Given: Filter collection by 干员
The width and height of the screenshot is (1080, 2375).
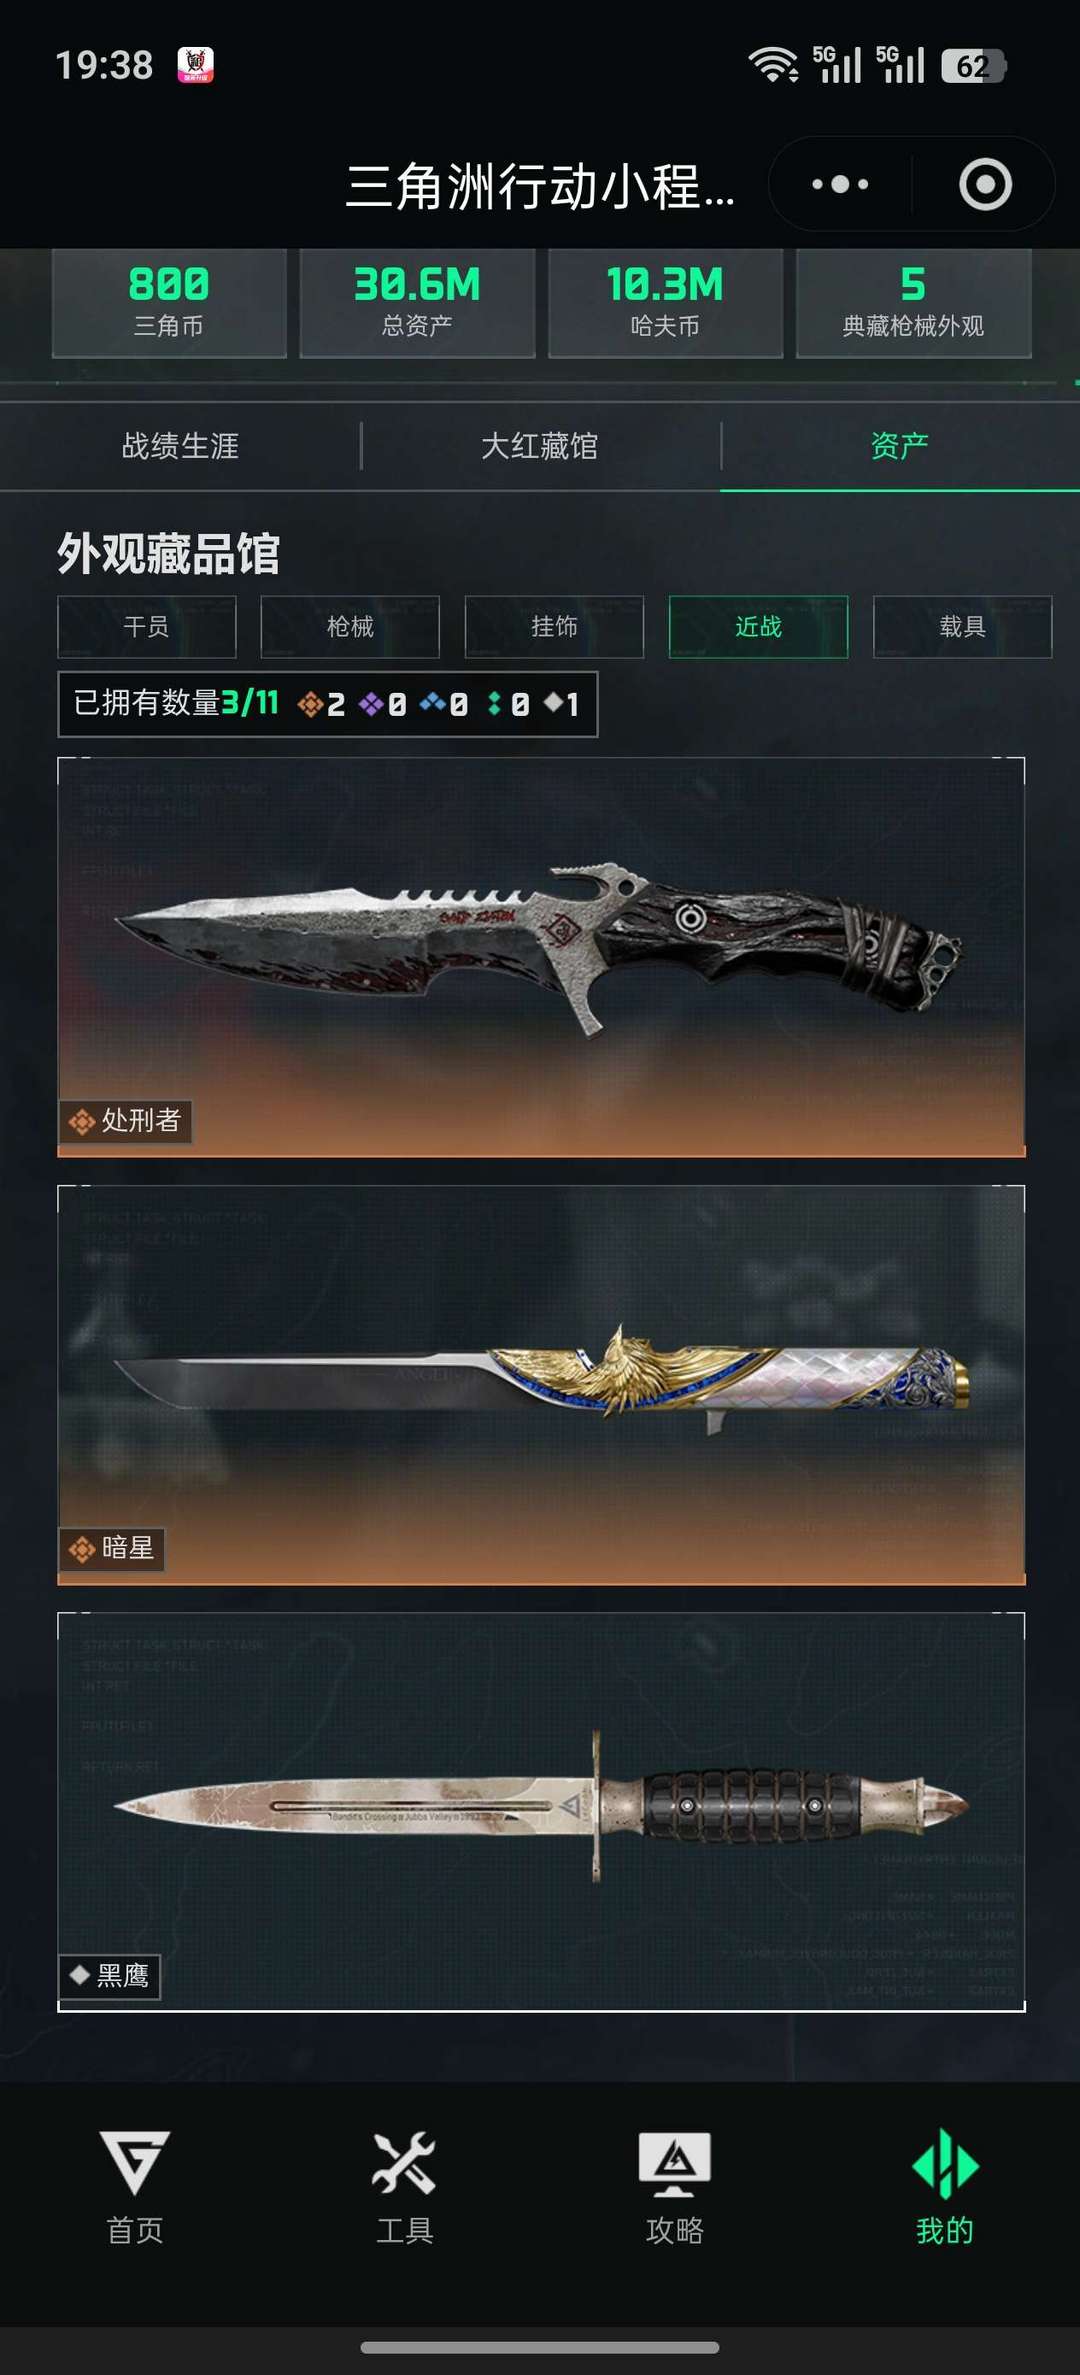Looking at the screenshot, I should (147, 627).
